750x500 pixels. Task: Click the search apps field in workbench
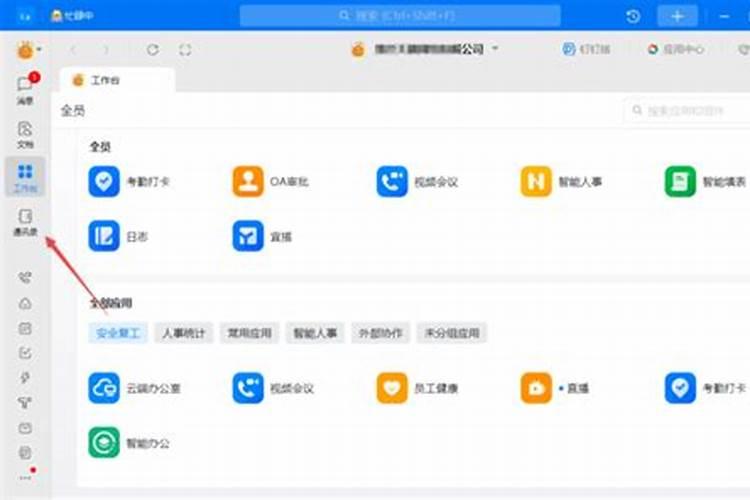(687, 111)
